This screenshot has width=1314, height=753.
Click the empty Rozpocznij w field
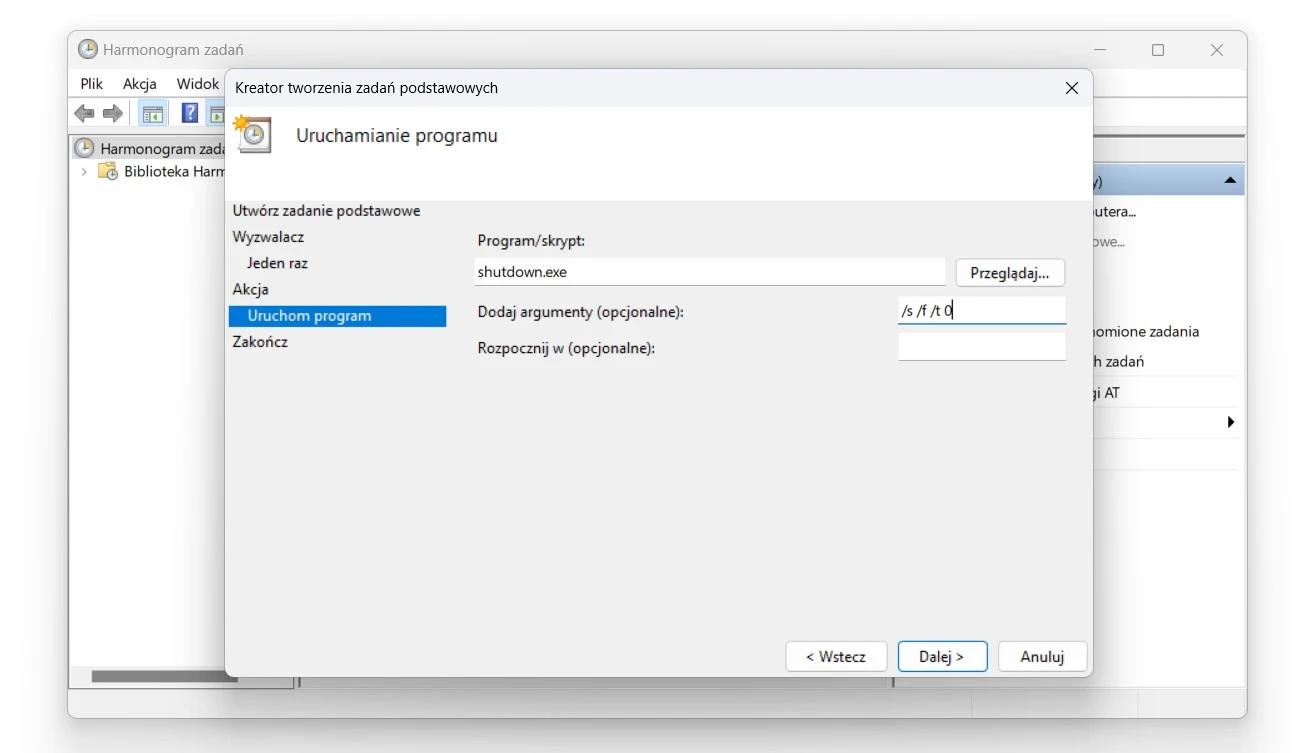tap(982, 347)
